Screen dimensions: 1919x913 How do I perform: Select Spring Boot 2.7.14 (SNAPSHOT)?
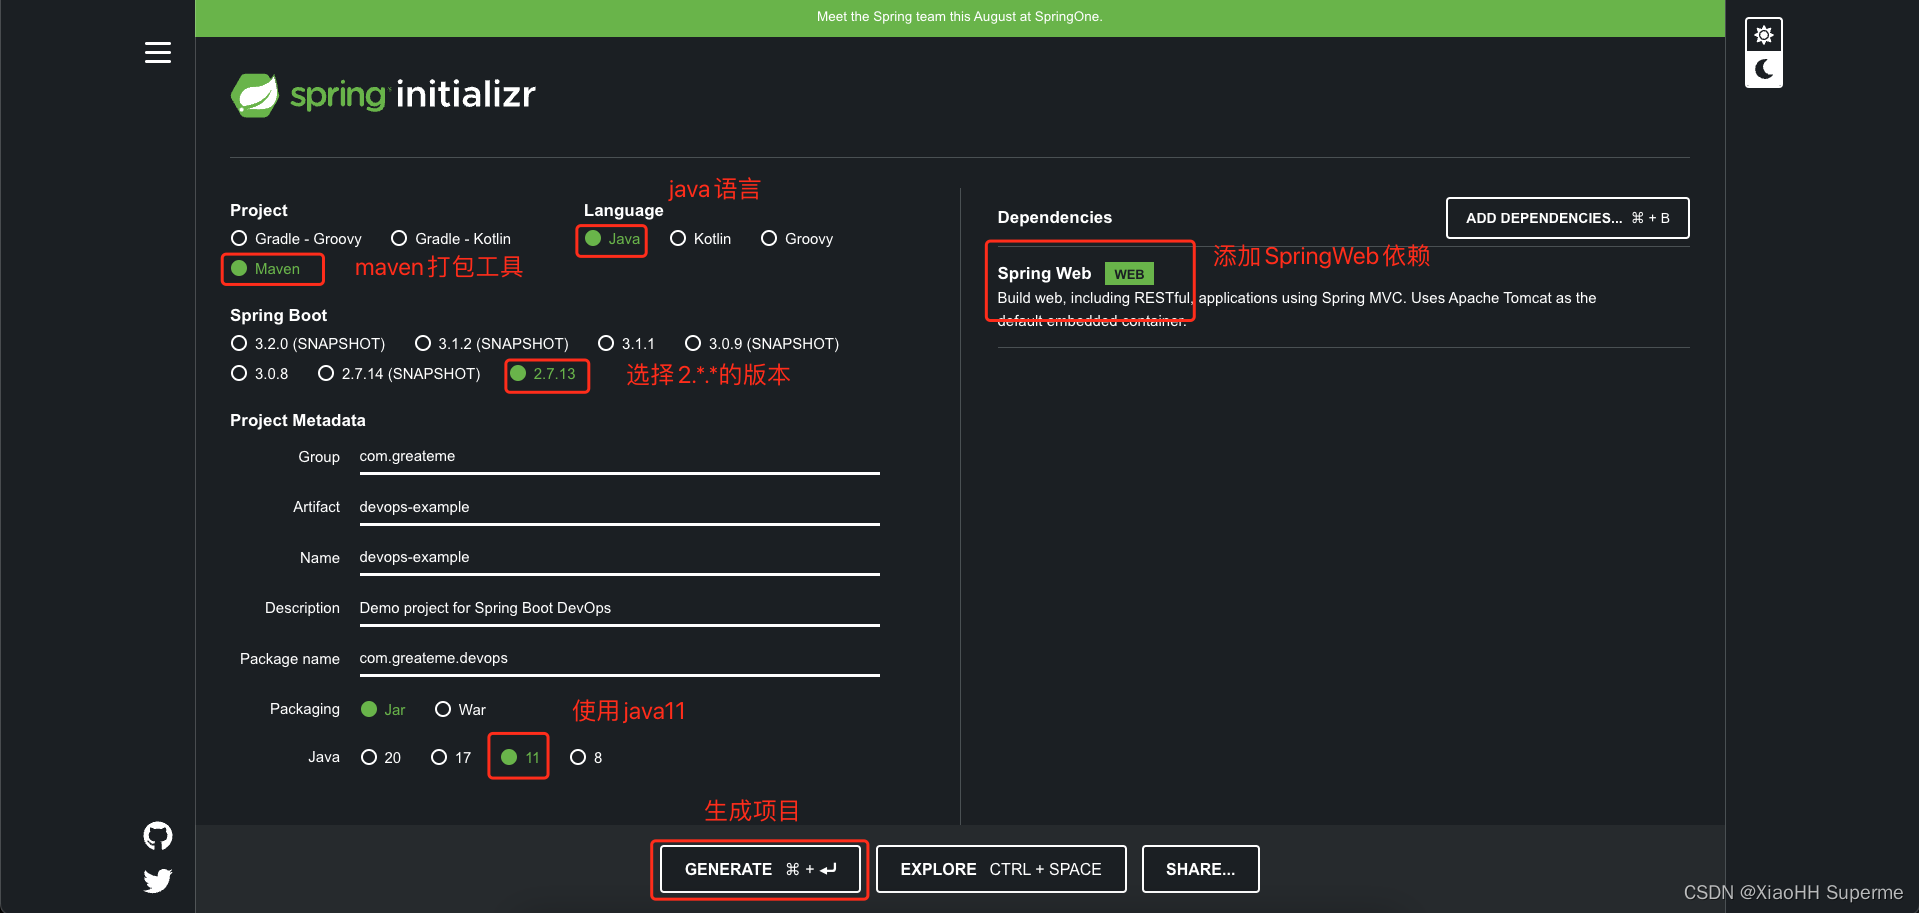click(x=399, y=374)
